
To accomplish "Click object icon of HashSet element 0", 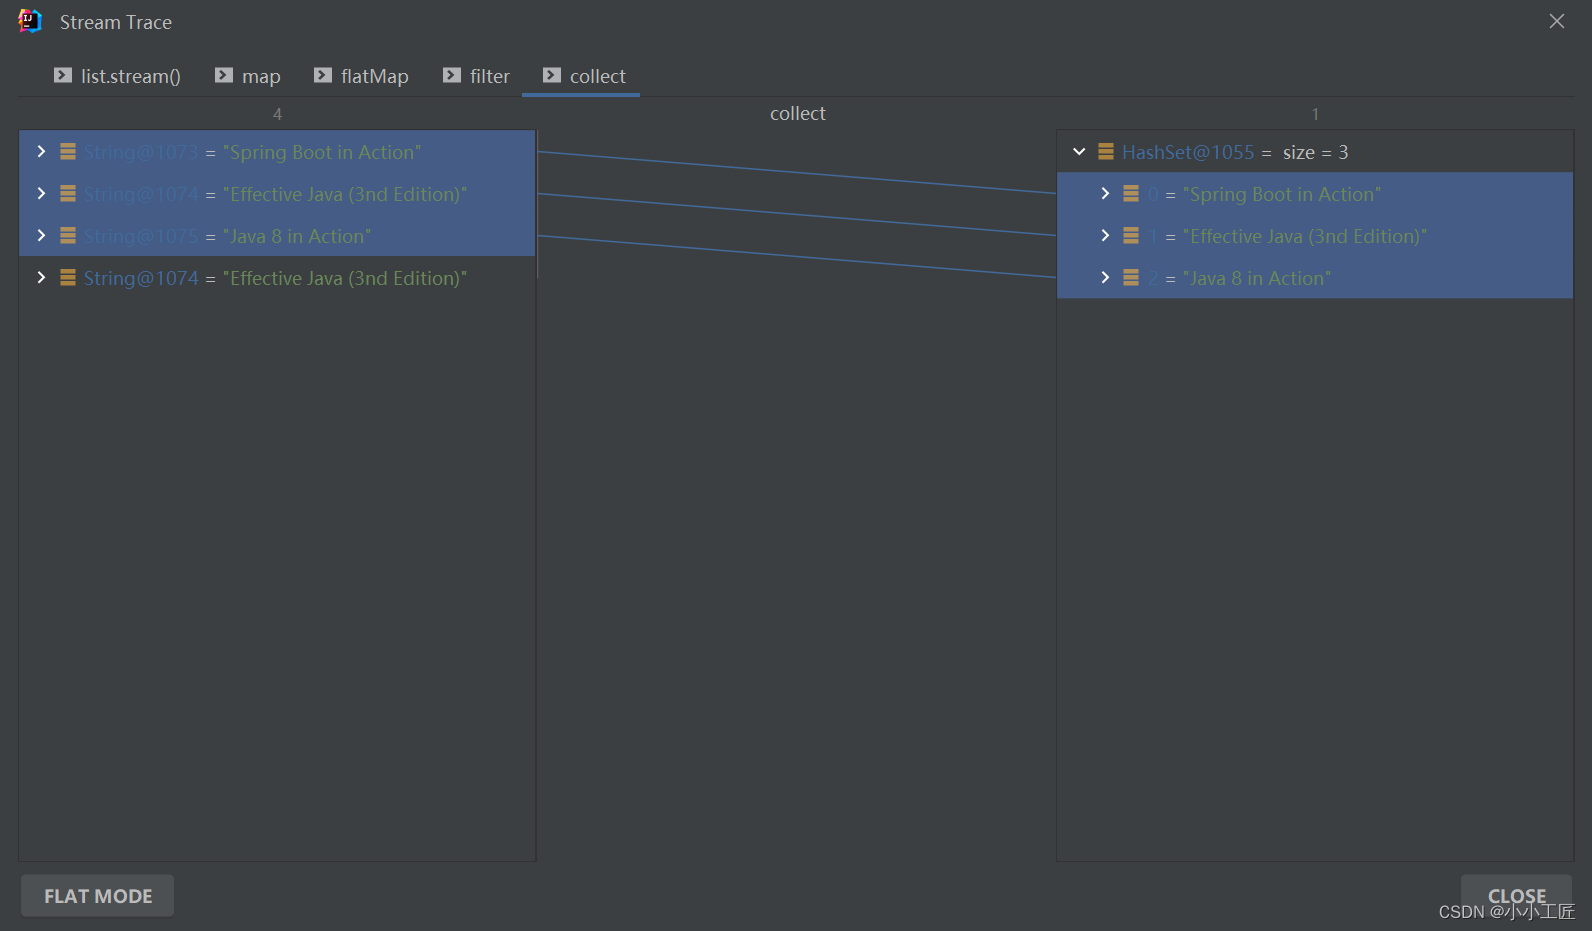I will [x=1131, y=194].
